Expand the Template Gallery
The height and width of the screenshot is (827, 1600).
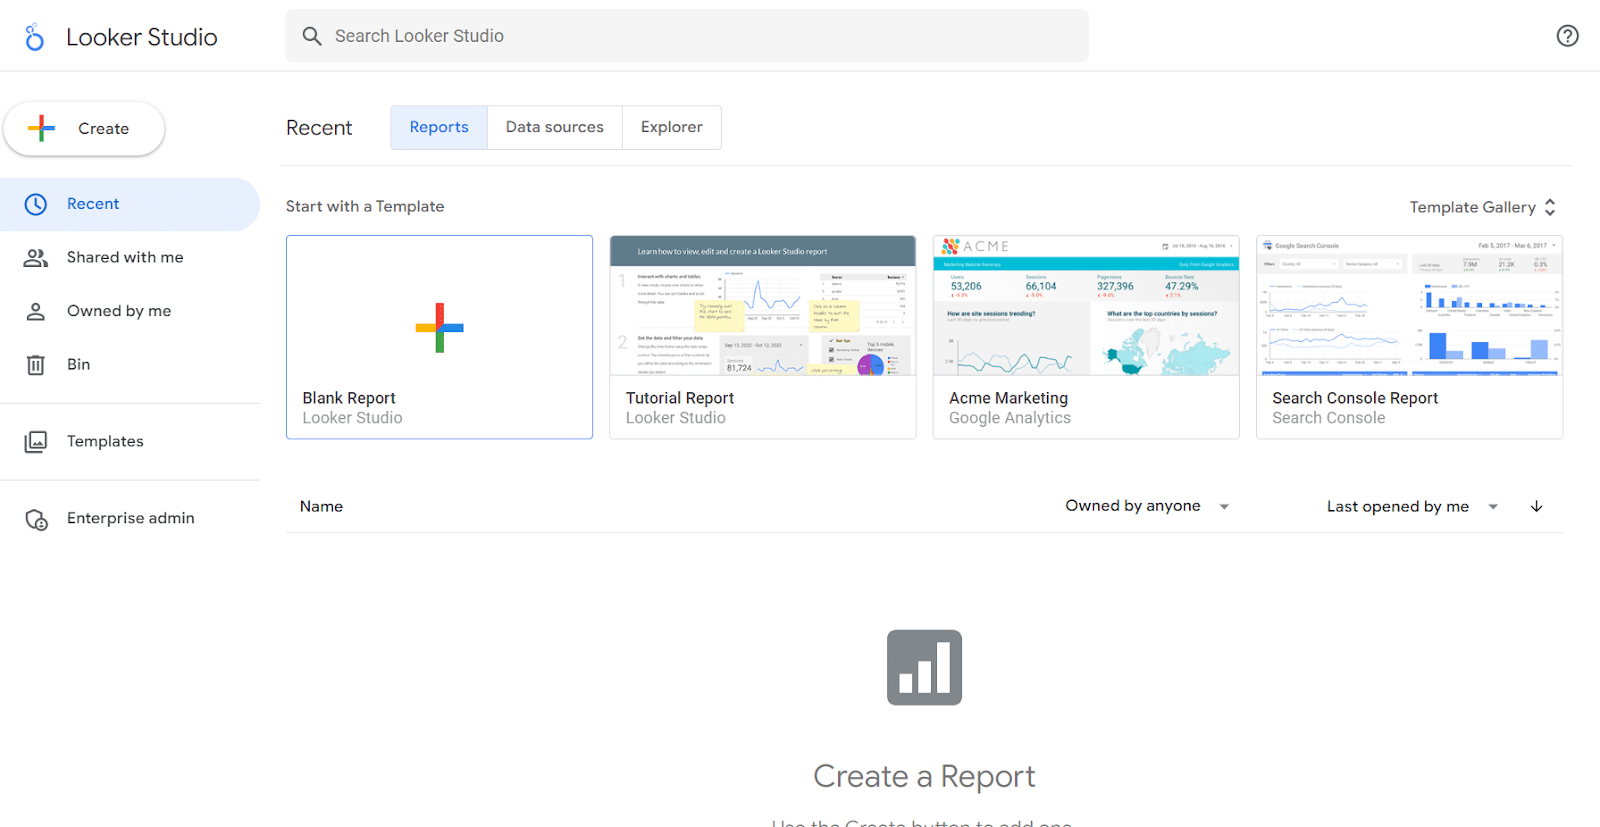(x=1483, y=207)
